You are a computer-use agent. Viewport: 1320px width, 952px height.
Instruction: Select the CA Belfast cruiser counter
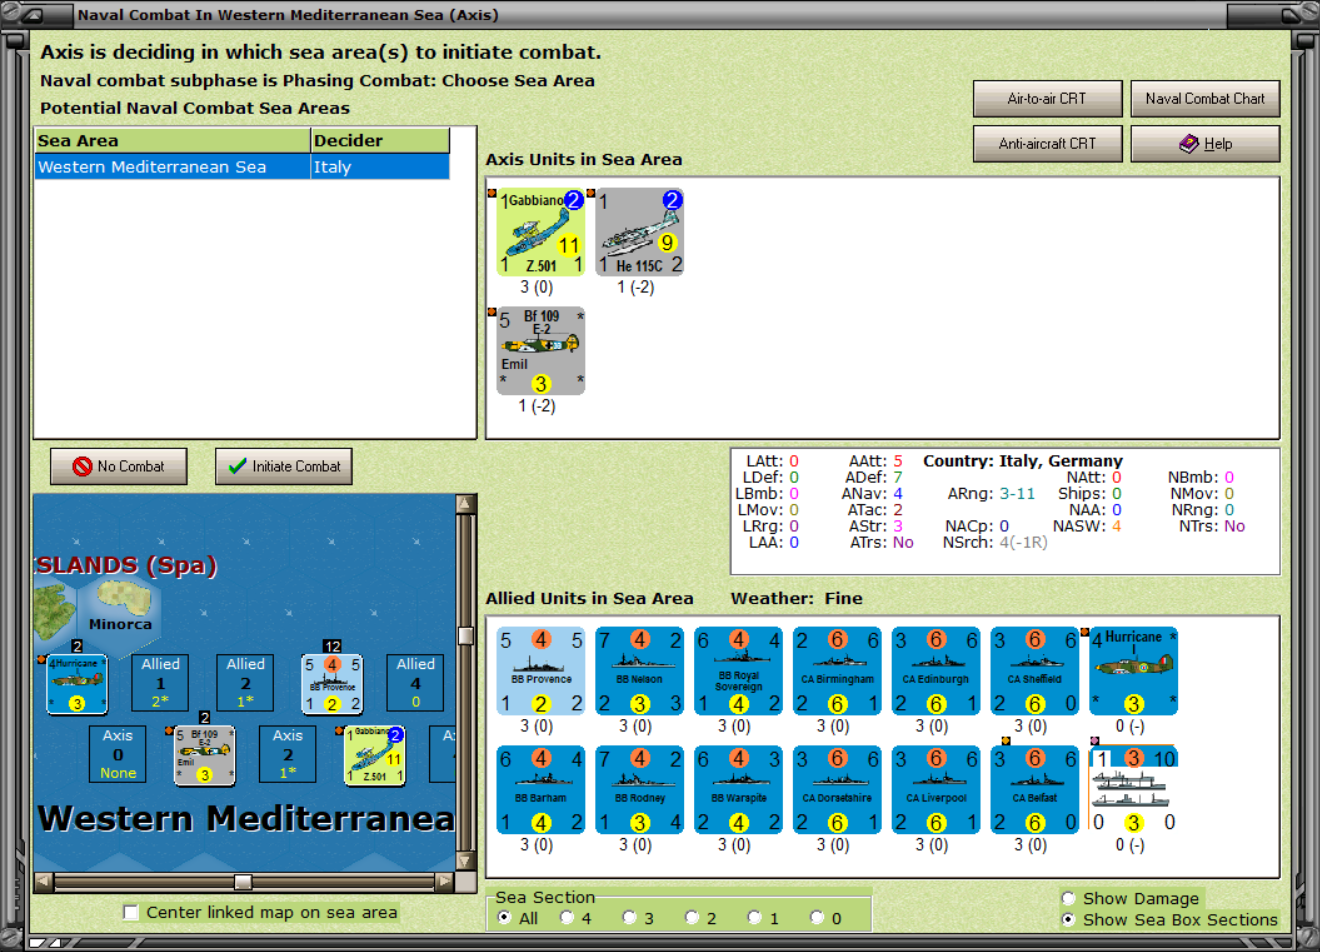coord(1035,790)
